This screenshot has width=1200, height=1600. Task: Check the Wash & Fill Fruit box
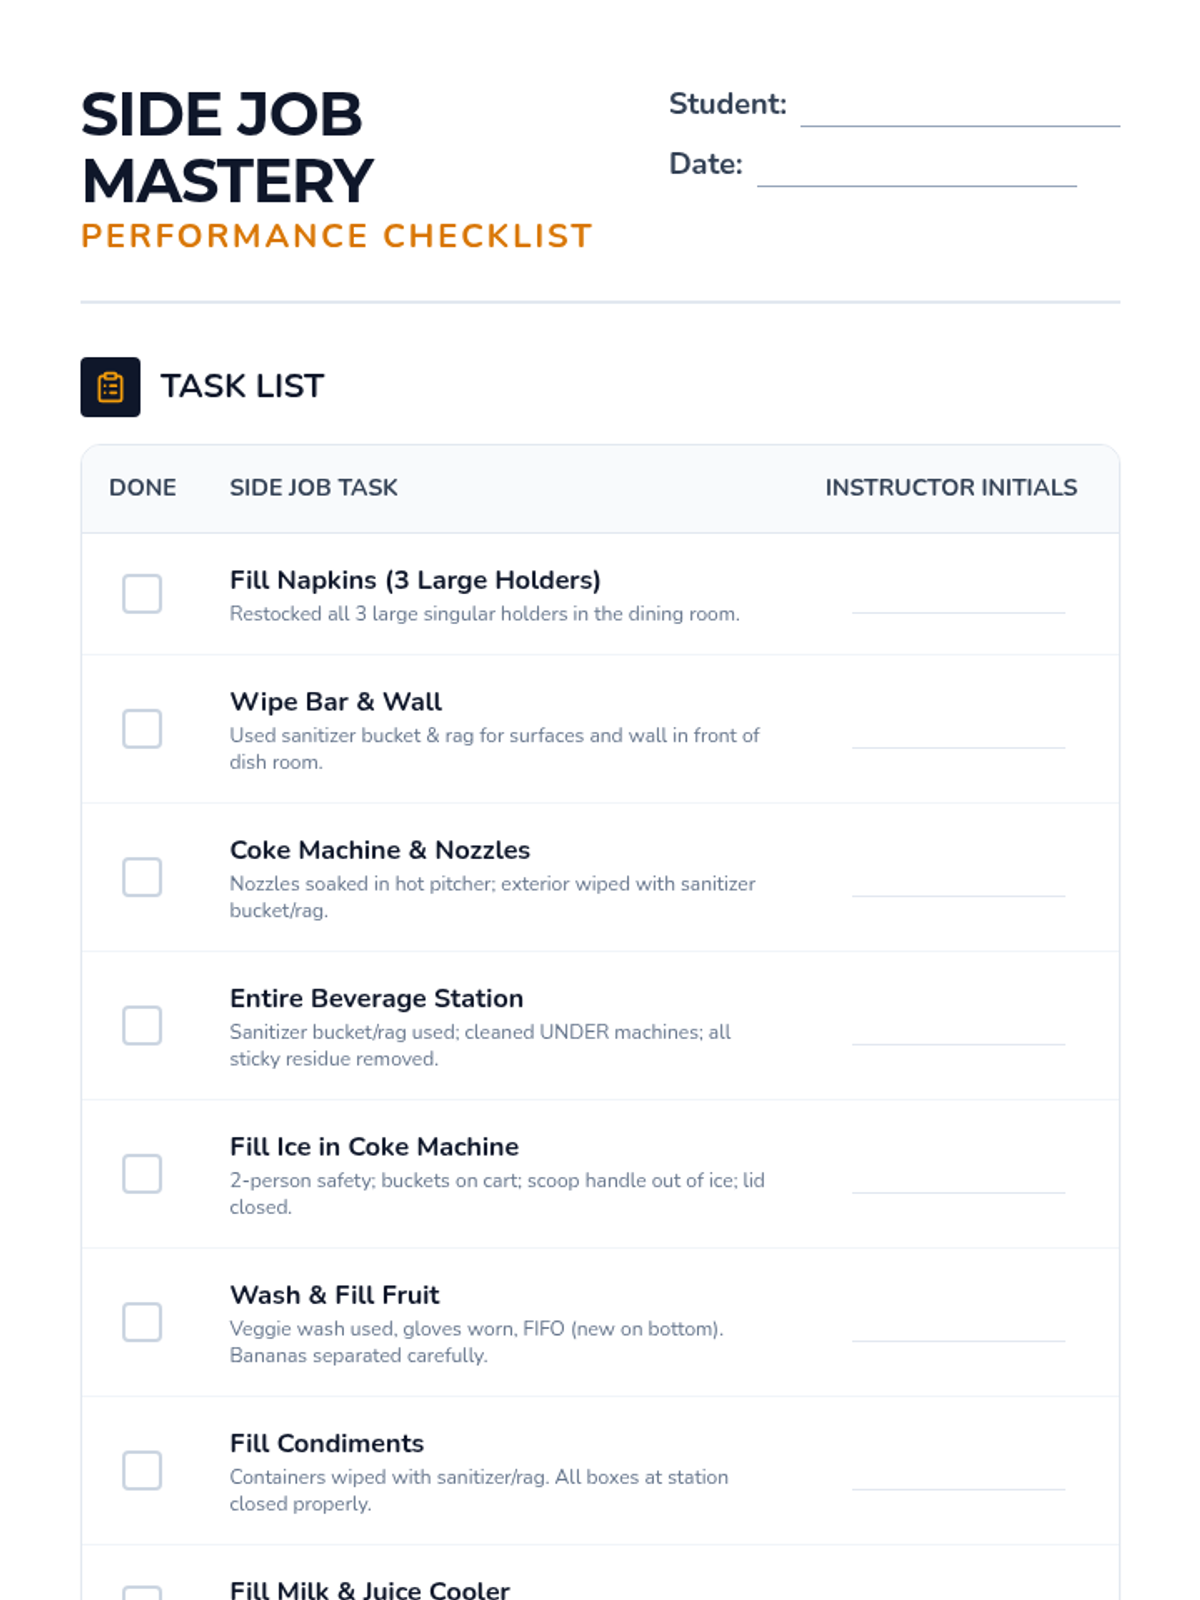point(142,1322)
